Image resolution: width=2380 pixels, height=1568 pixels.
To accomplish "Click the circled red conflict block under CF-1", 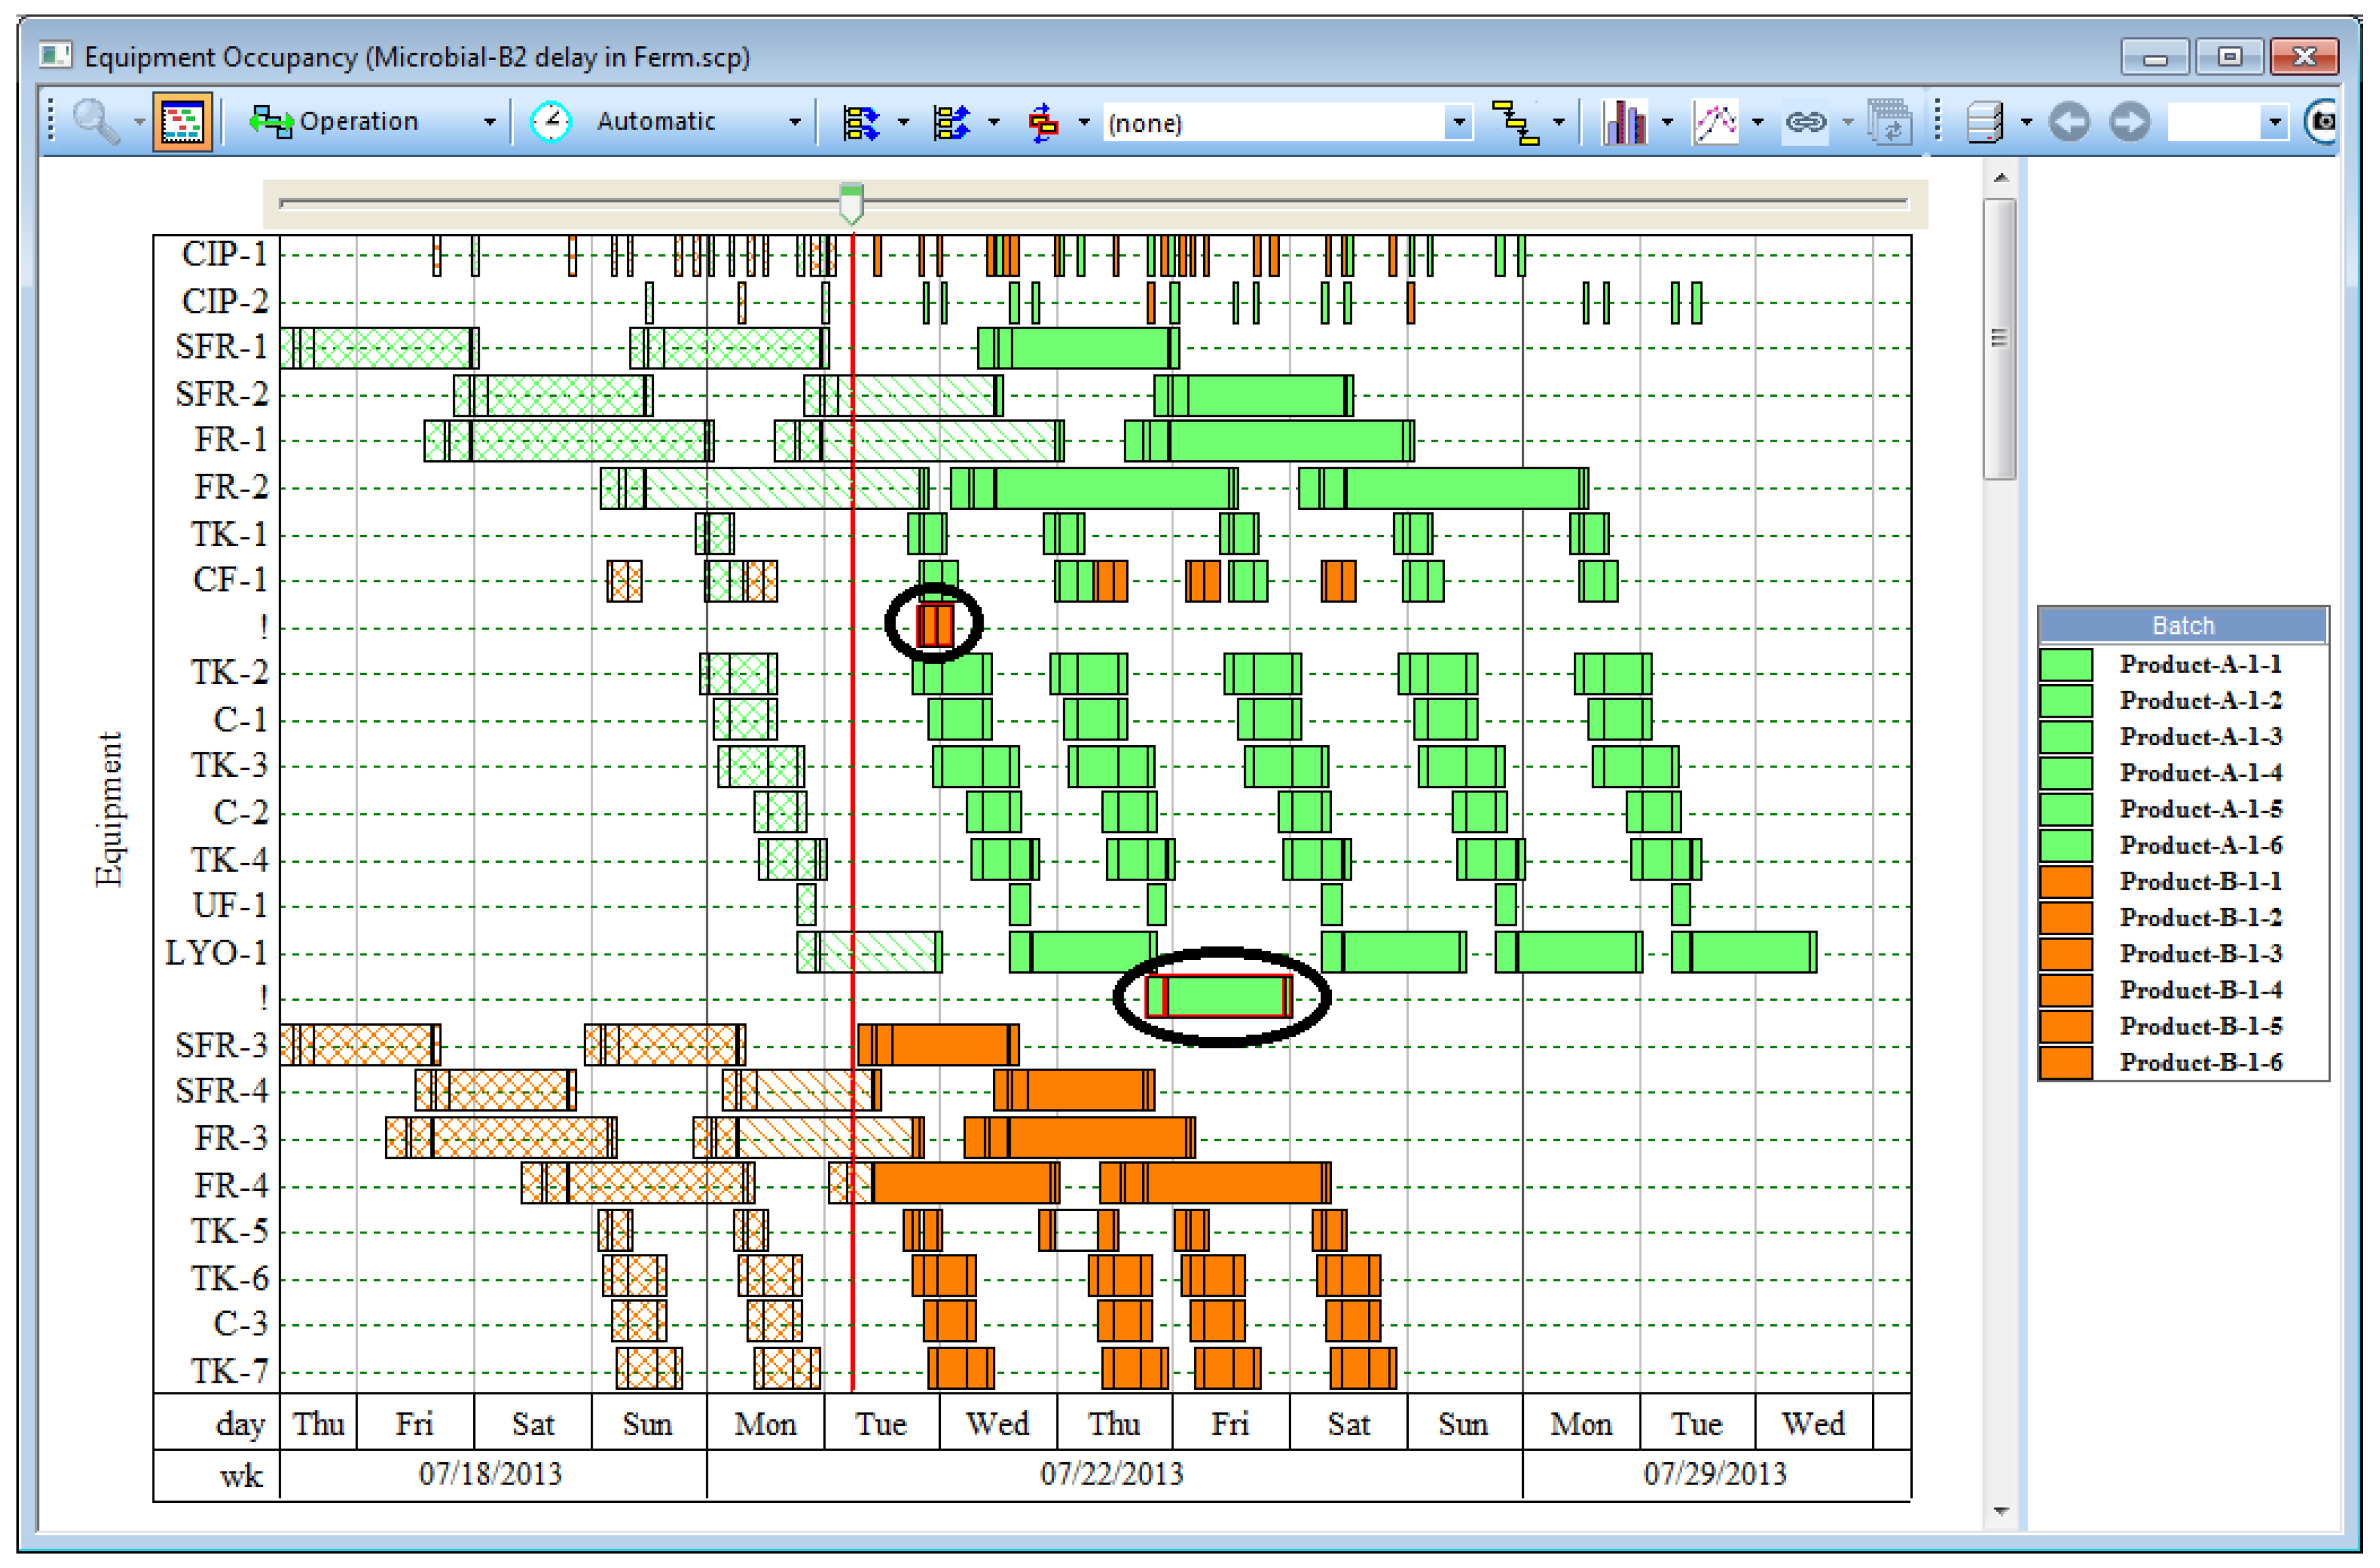I will (935, 625).
